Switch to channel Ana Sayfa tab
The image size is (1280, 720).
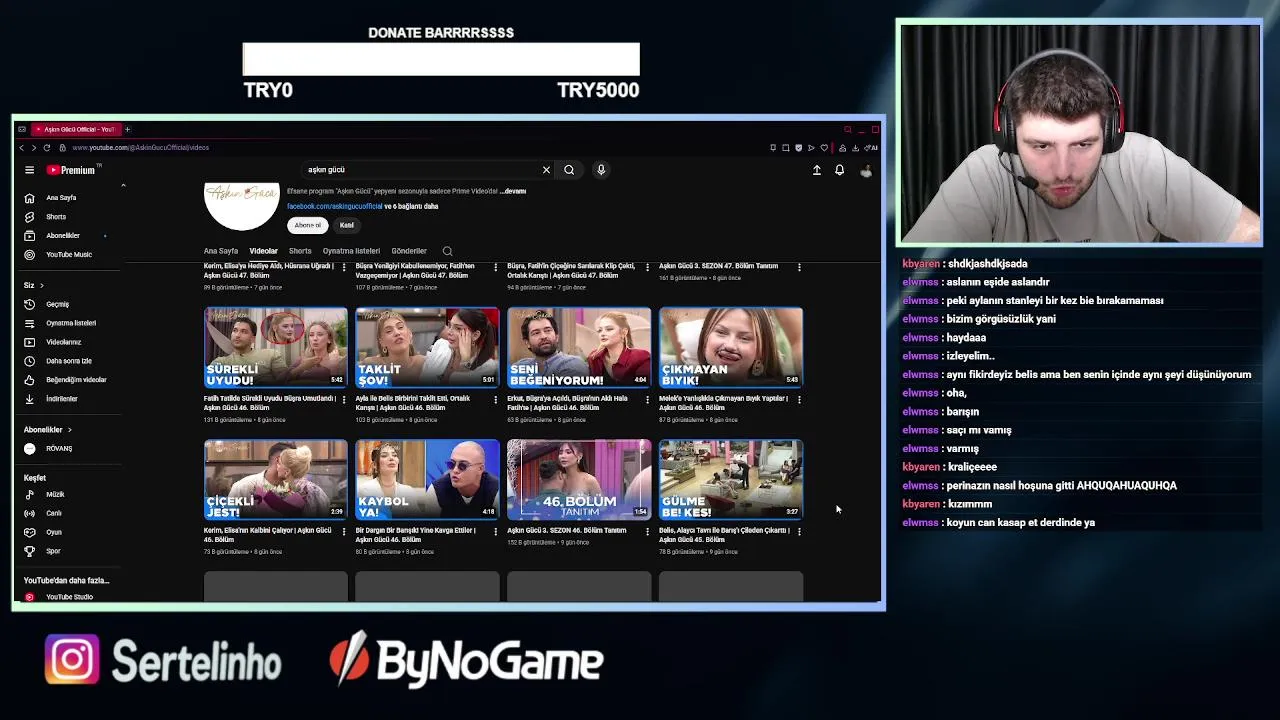(221, 251)
